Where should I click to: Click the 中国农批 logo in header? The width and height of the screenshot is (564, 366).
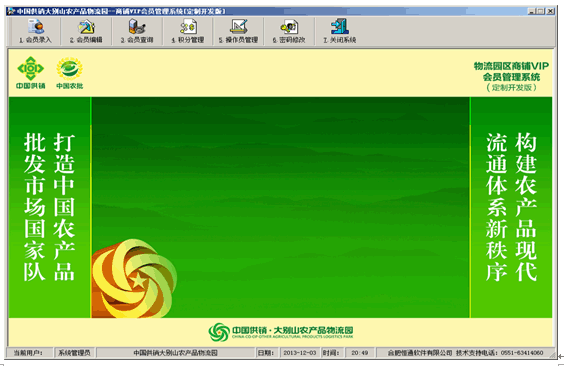click(x=69, y=73)
